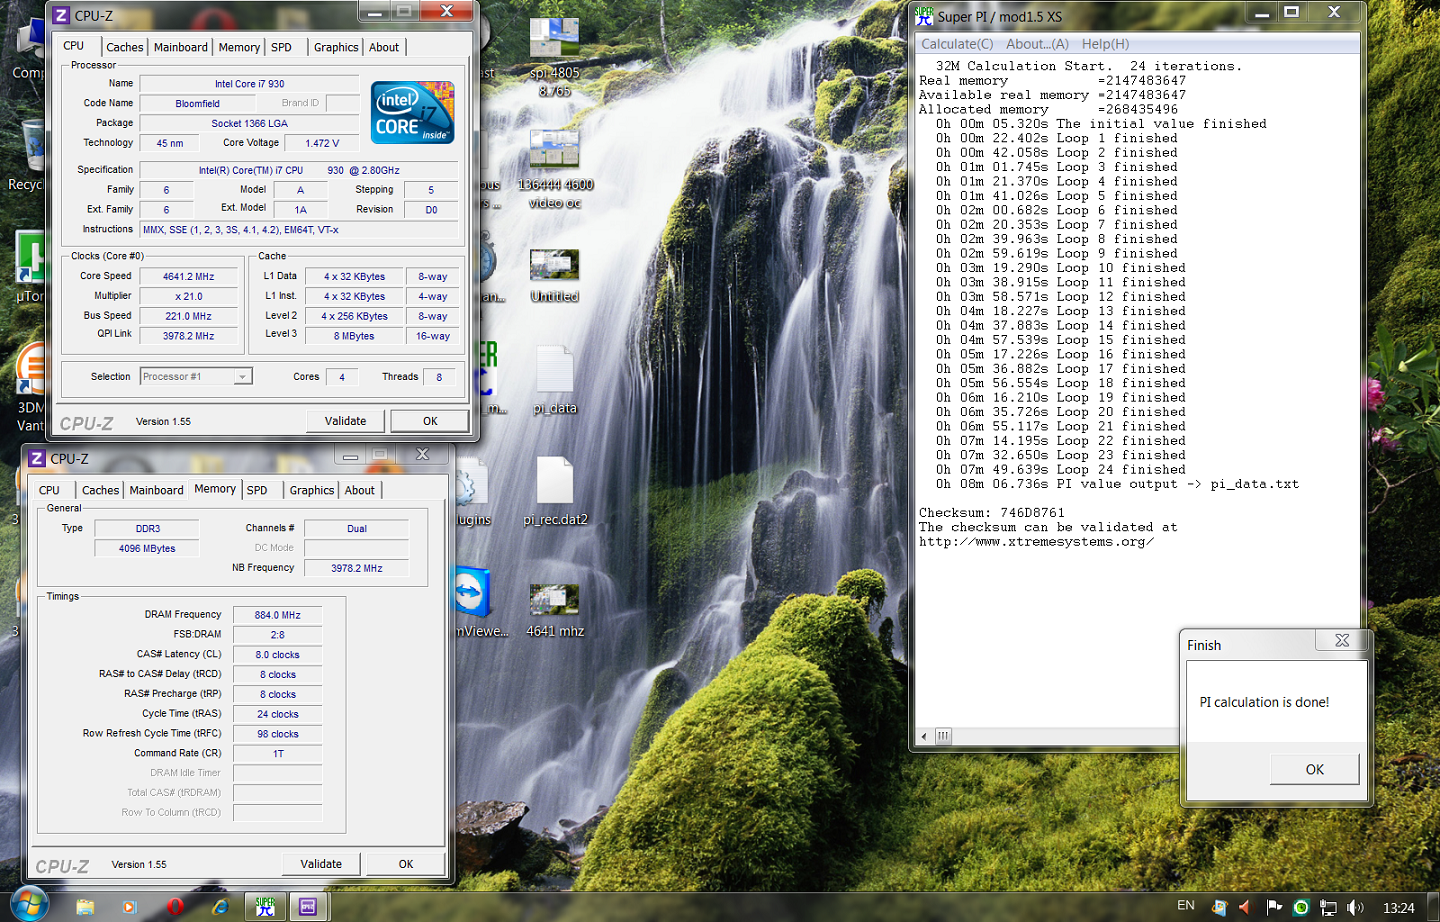Screen dimensions: 1440x922
Task: Click the Super PI scroll-left arrow
Action: click(924, 736)
